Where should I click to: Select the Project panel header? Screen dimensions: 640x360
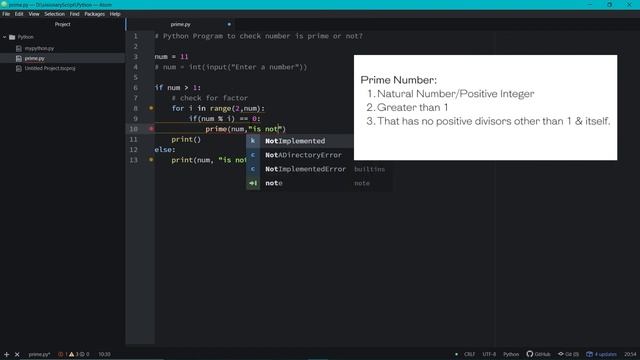pos(62,24)
